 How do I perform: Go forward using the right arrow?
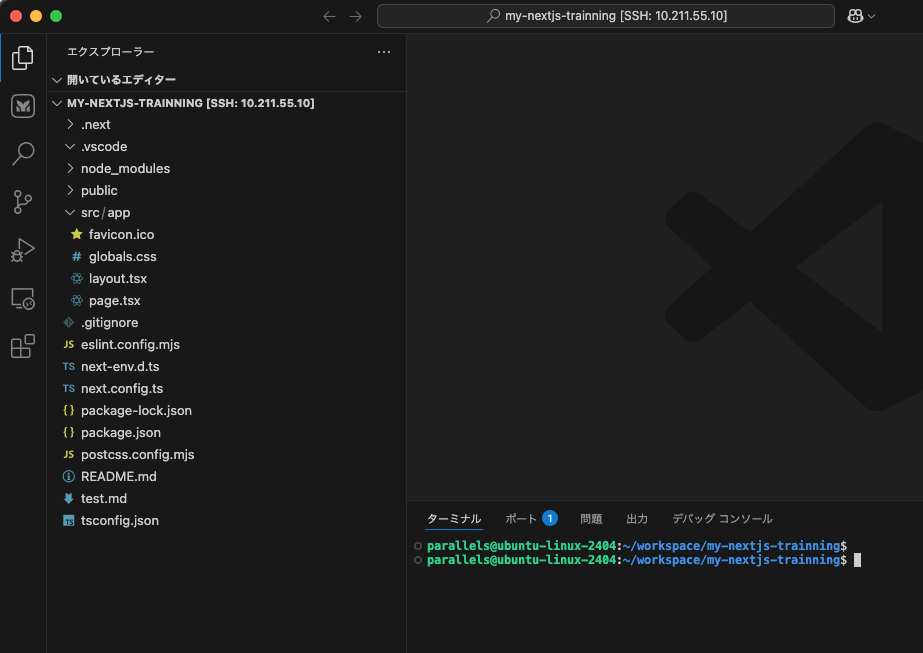(x=356, y=16)
